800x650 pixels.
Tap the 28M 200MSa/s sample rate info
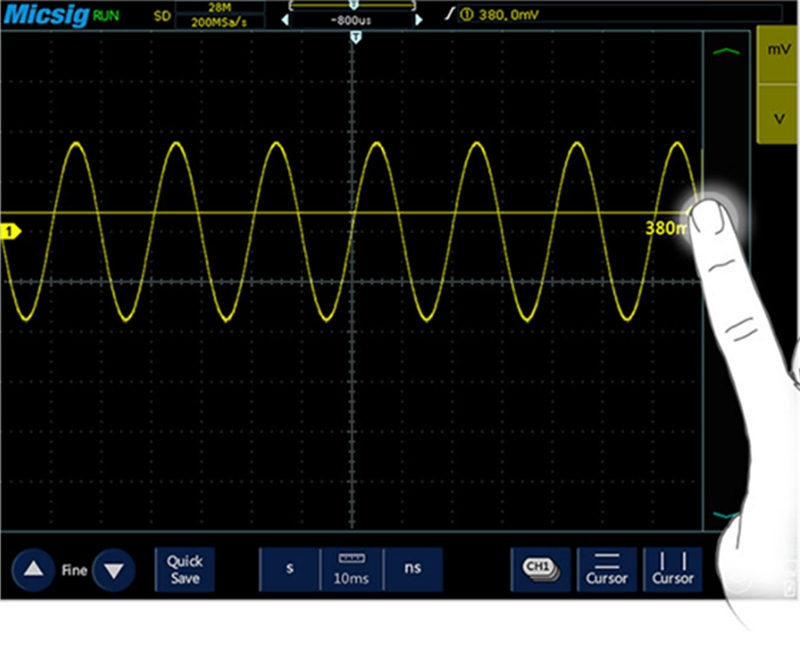pos(220,14)
